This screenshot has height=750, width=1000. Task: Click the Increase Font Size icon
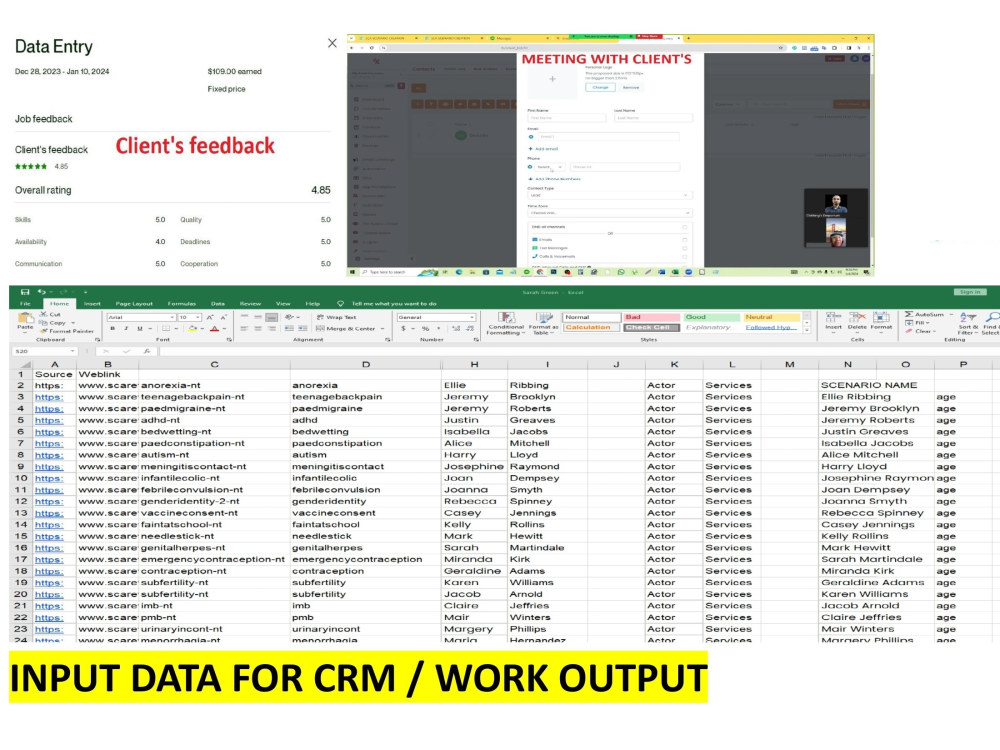[210, 317]
